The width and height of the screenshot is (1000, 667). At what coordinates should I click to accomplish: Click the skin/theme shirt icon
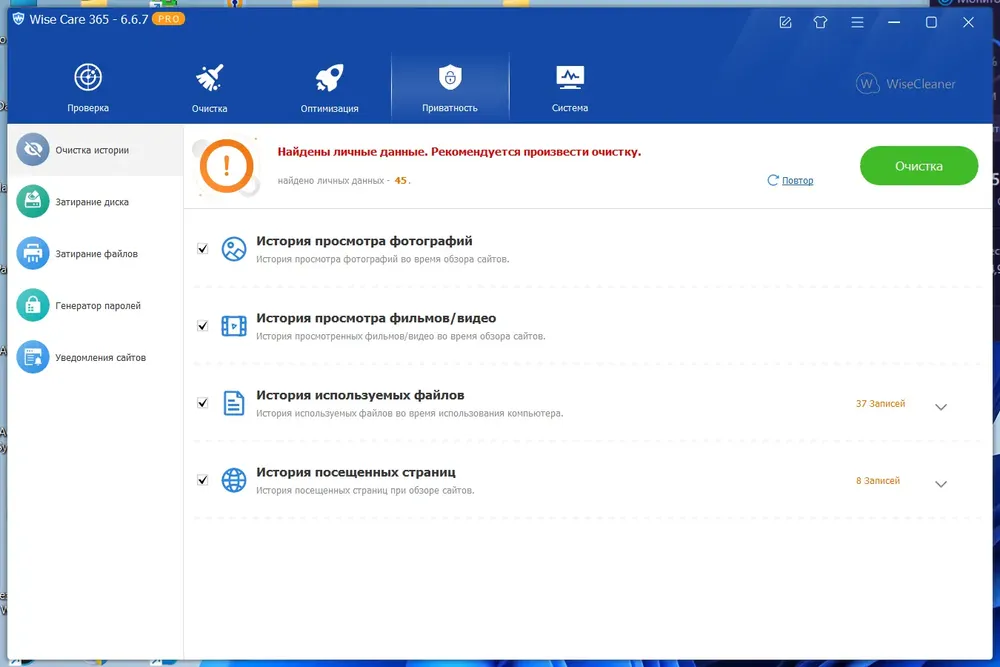[x=821, y=22]
